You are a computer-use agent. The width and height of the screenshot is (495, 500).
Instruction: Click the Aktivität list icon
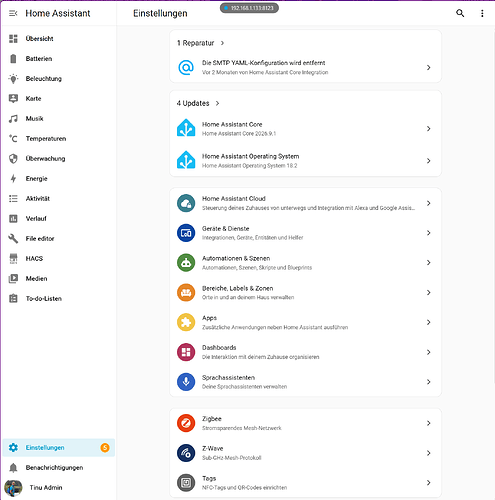click(x=13, y=199)
